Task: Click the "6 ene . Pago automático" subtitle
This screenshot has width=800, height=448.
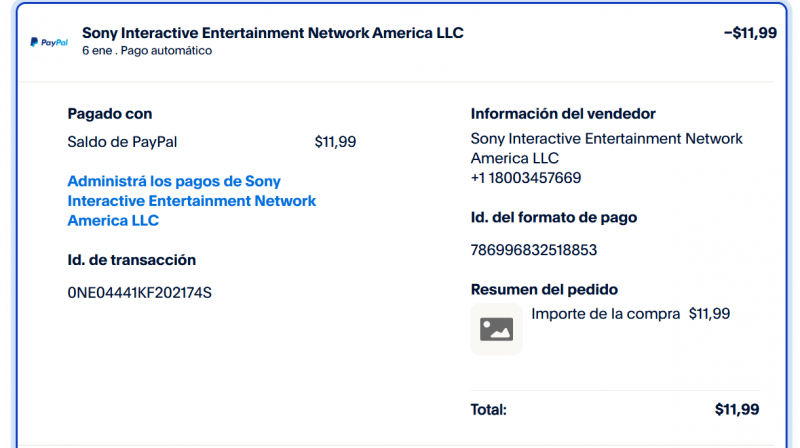Action: (147, 51)
